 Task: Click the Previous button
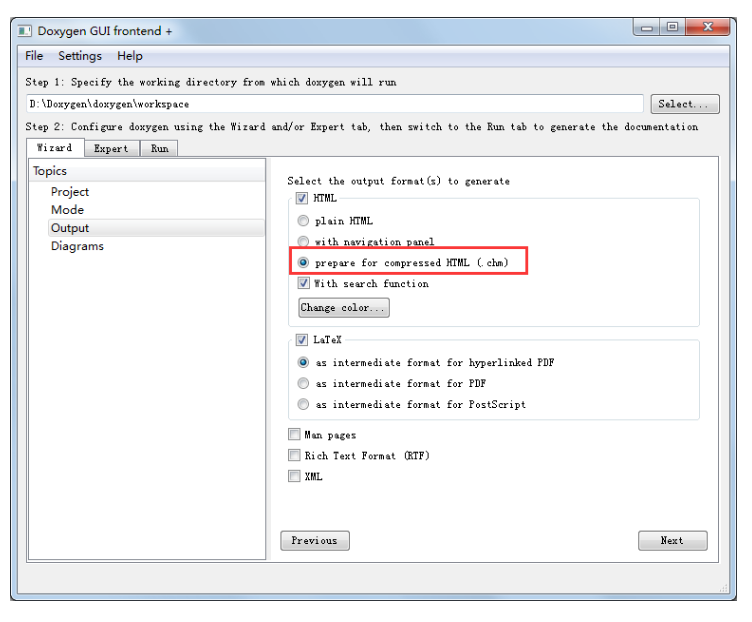(315, 541)
